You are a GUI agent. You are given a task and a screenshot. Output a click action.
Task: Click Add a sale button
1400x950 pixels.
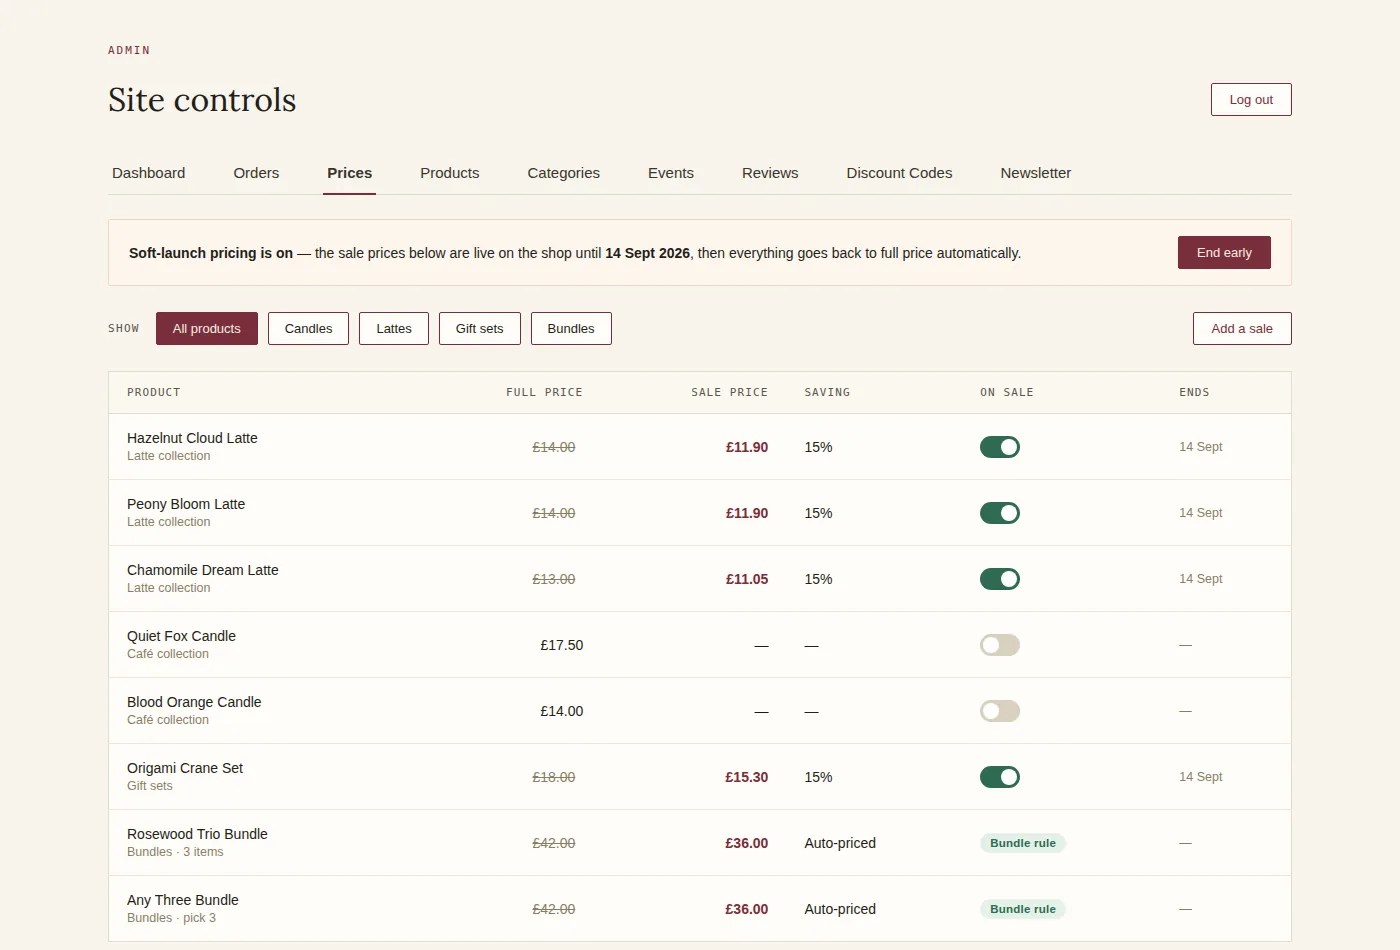(1242, 329)
